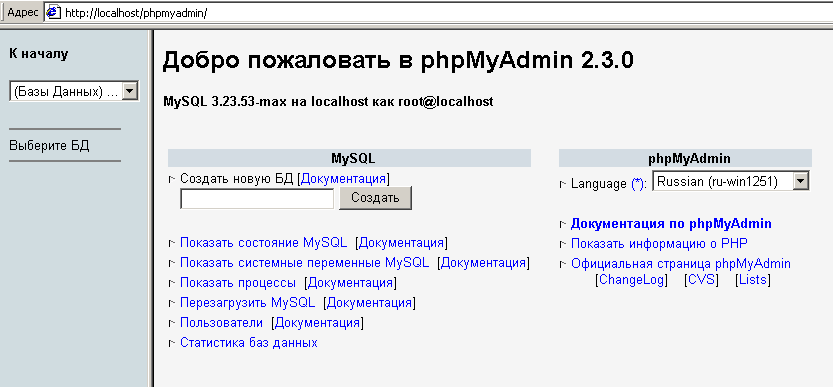Click Перезагрузить MySQL link
This screenshot has height=387, width=833.
tap(248, 303)
